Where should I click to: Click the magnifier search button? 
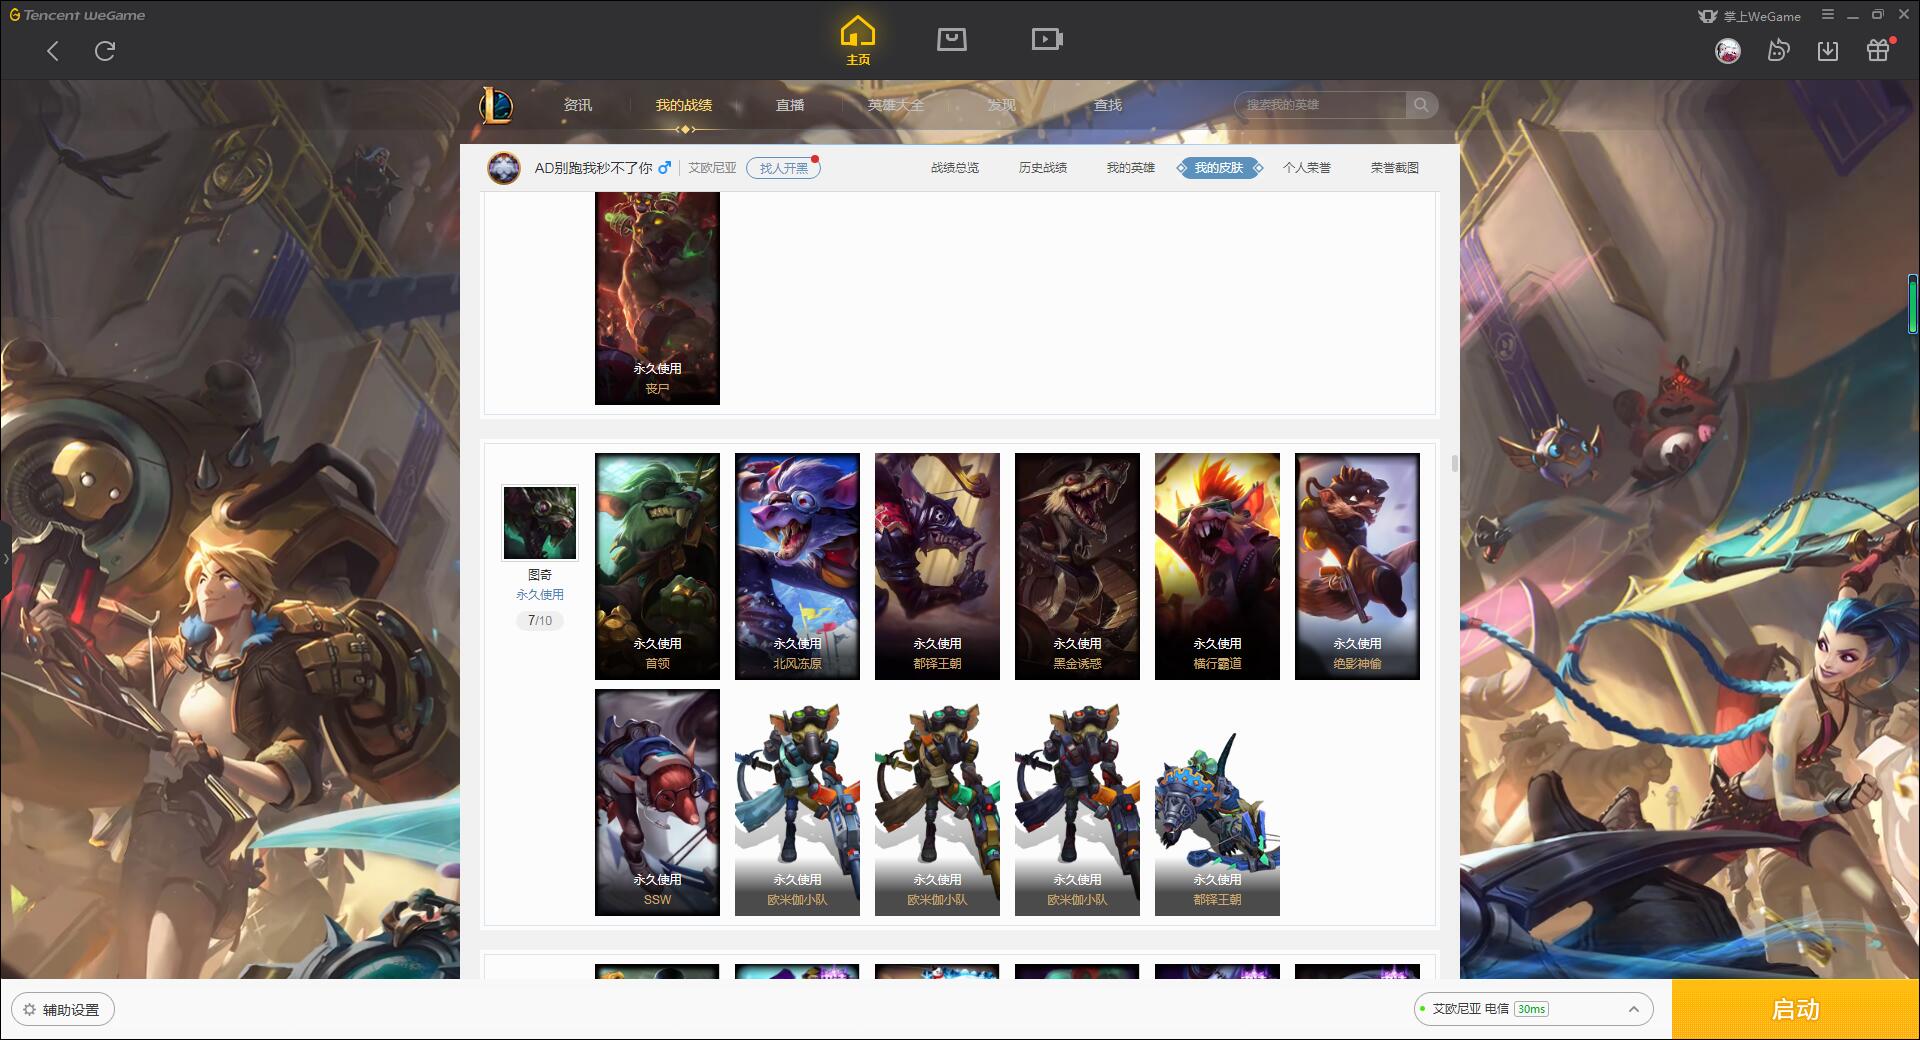point(1421,105)
